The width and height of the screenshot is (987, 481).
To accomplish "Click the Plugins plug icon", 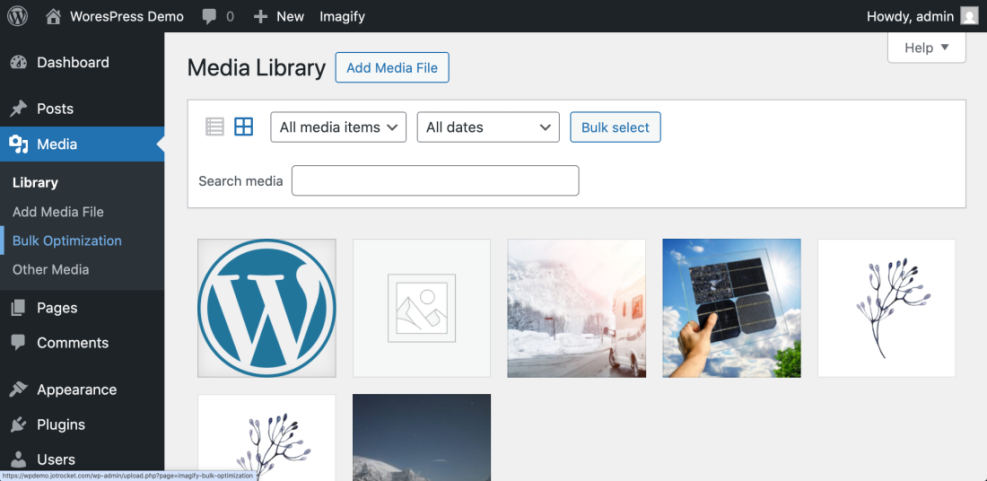I will click(19, 425).
